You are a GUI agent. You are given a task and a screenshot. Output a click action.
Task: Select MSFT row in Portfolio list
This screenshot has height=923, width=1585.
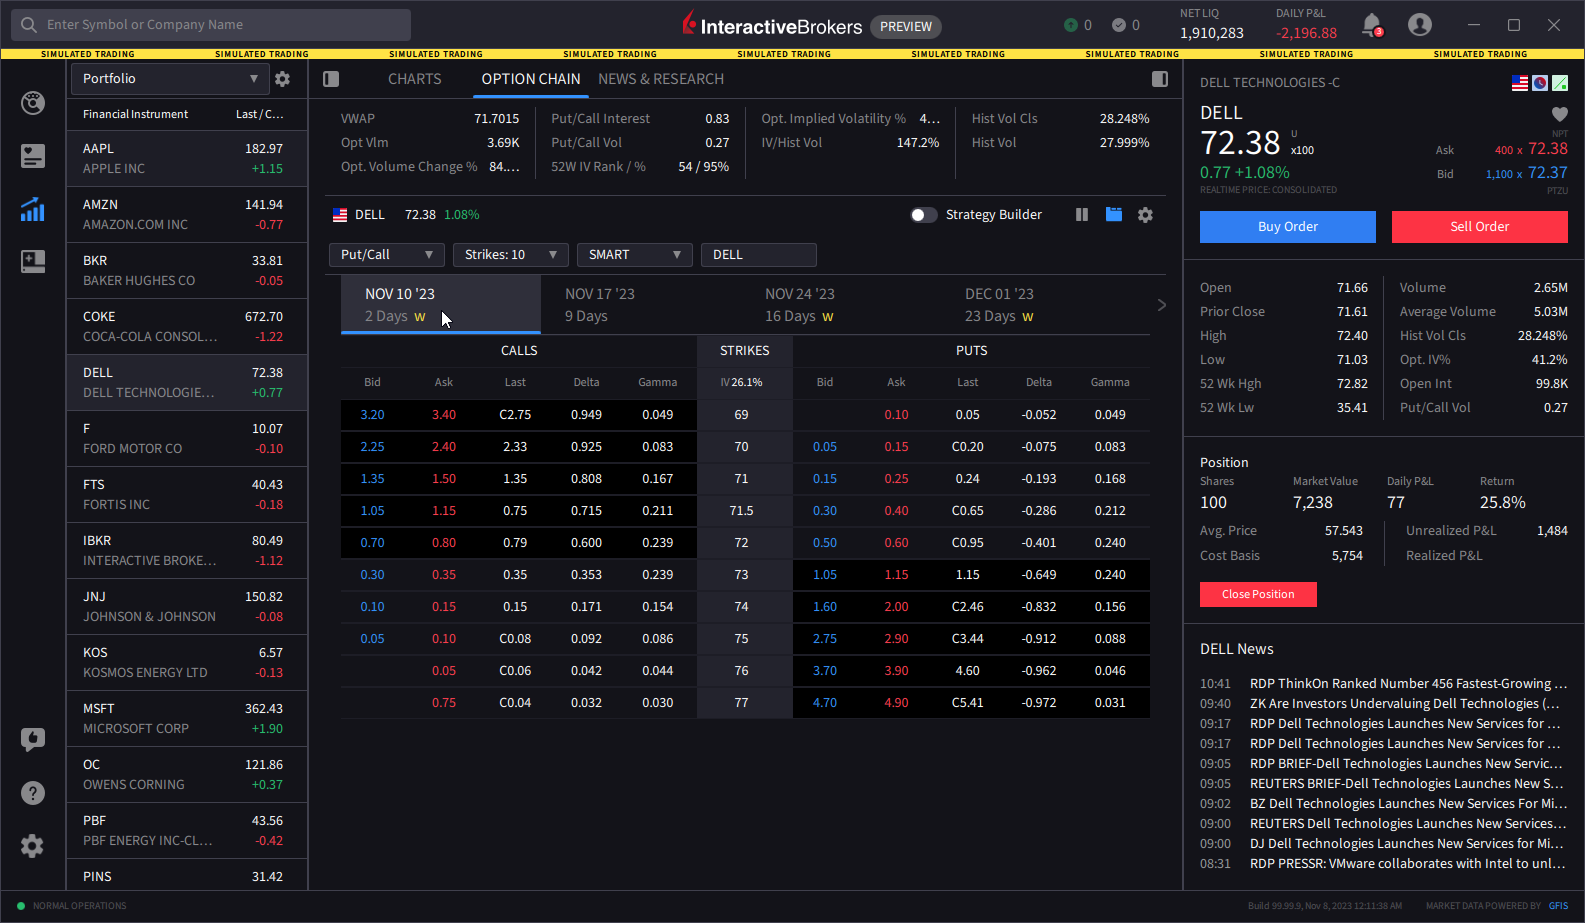(x=187, y=719)
